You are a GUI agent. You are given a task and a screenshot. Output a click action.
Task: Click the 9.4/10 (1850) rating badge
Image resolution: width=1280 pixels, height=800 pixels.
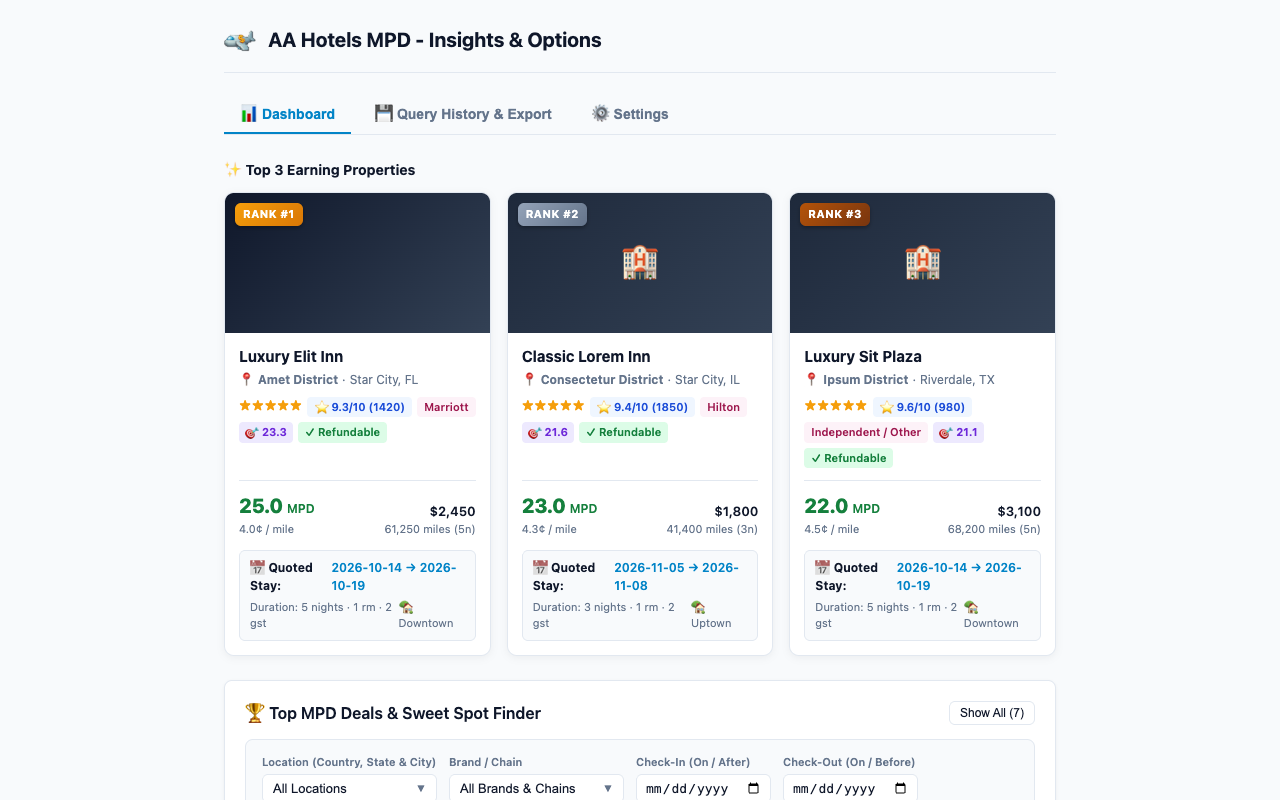(x=643, y=407)
